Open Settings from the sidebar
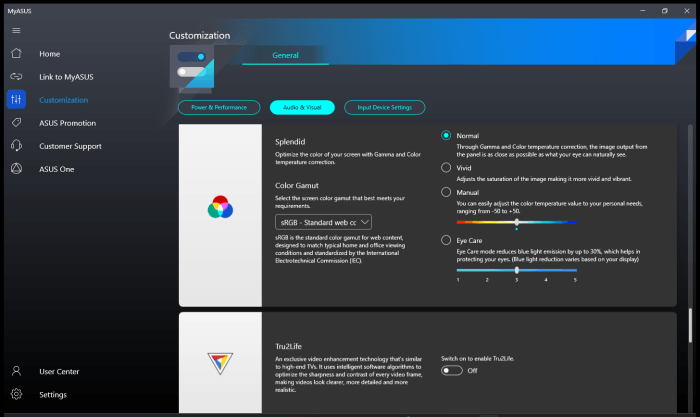The height and width of the screenshot is (417, 700). click(53, 395)
